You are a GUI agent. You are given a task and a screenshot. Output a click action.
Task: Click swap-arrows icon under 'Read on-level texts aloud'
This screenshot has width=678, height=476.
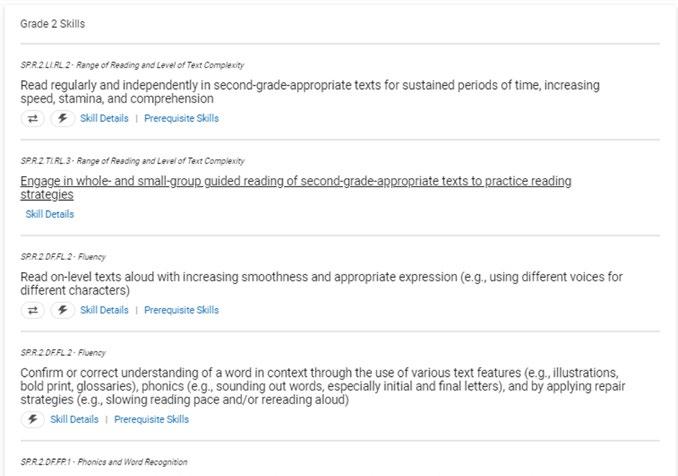(x=33, y=310)
